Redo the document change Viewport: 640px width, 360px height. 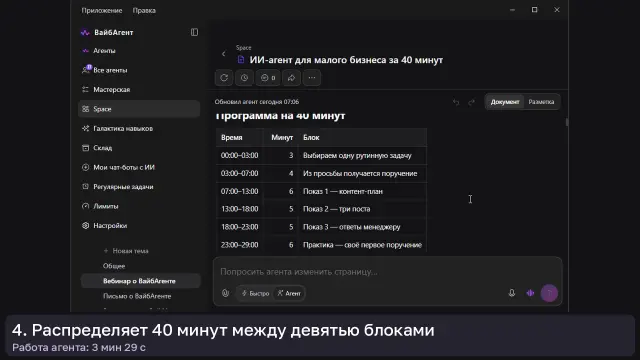coord(471,102)
